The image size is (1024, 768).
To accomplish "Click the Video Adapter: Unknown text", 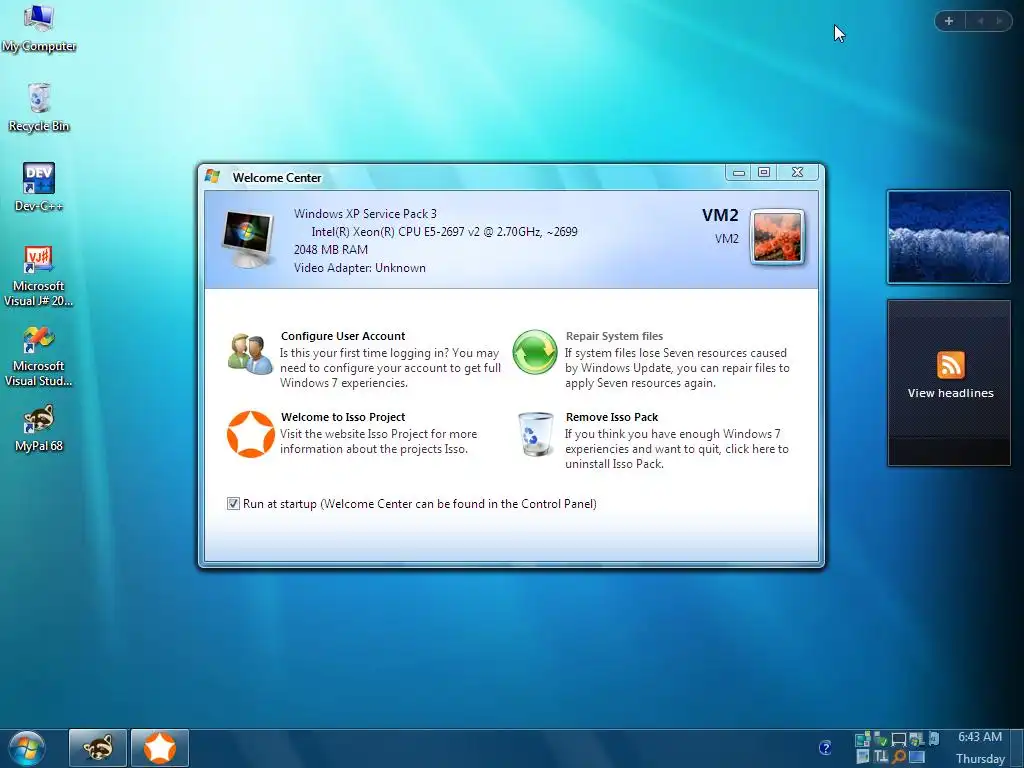I will point(359,268).
